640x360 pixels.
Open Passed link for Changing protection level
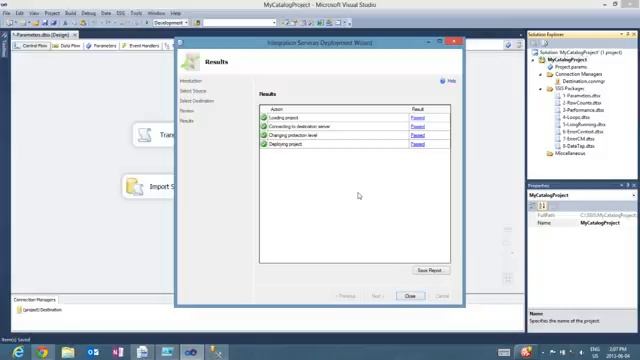pos(418,135)
